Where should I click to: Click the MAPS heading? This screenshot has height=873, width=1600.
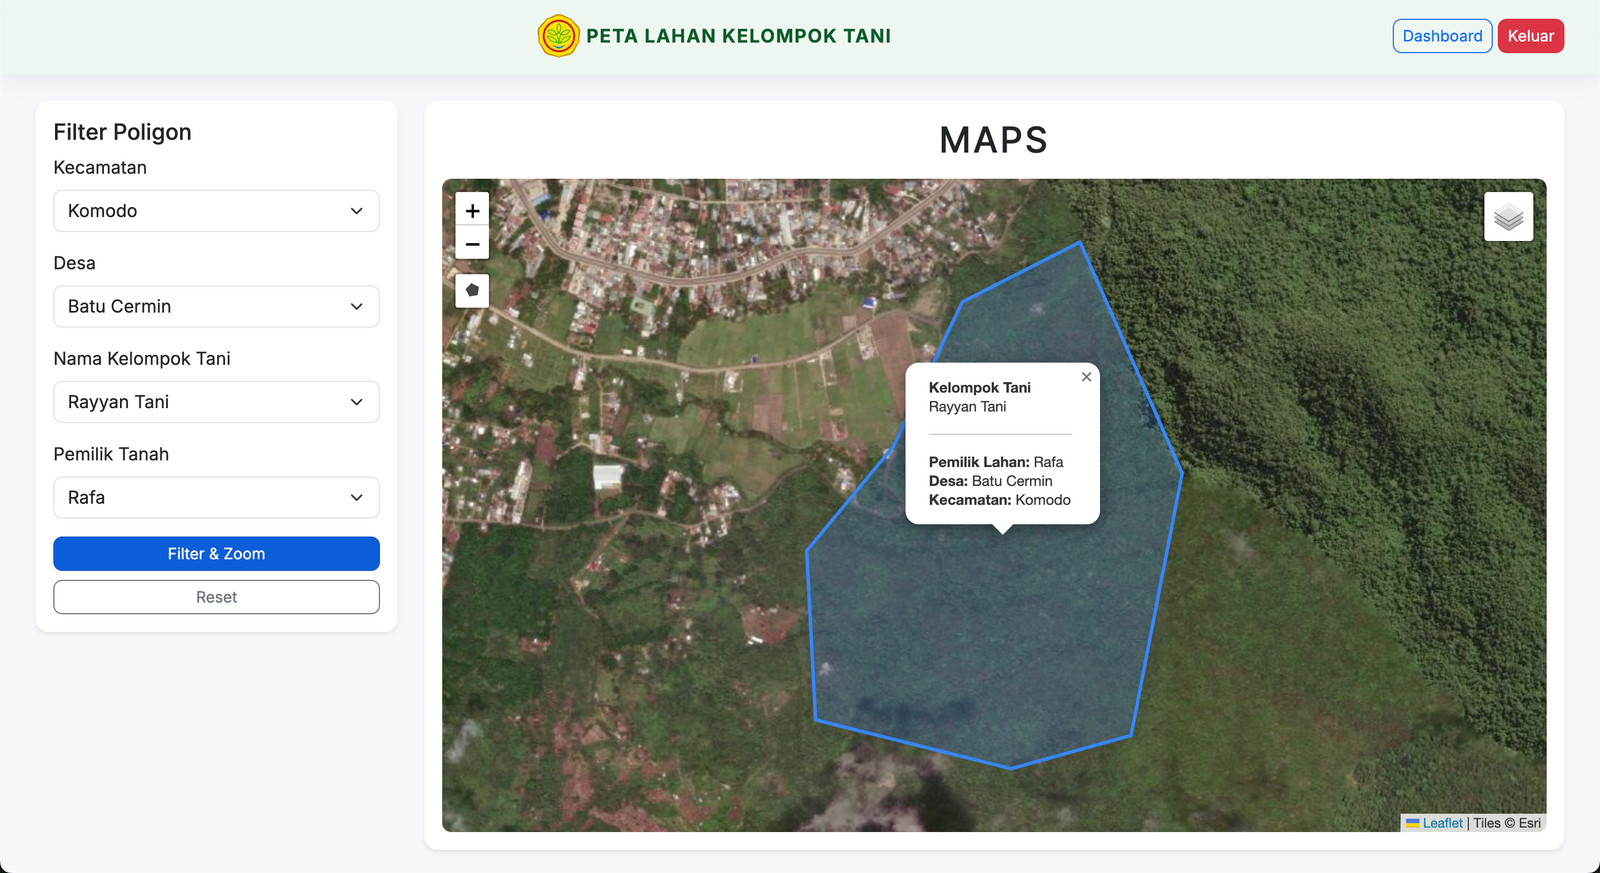(x=994, y=140)
